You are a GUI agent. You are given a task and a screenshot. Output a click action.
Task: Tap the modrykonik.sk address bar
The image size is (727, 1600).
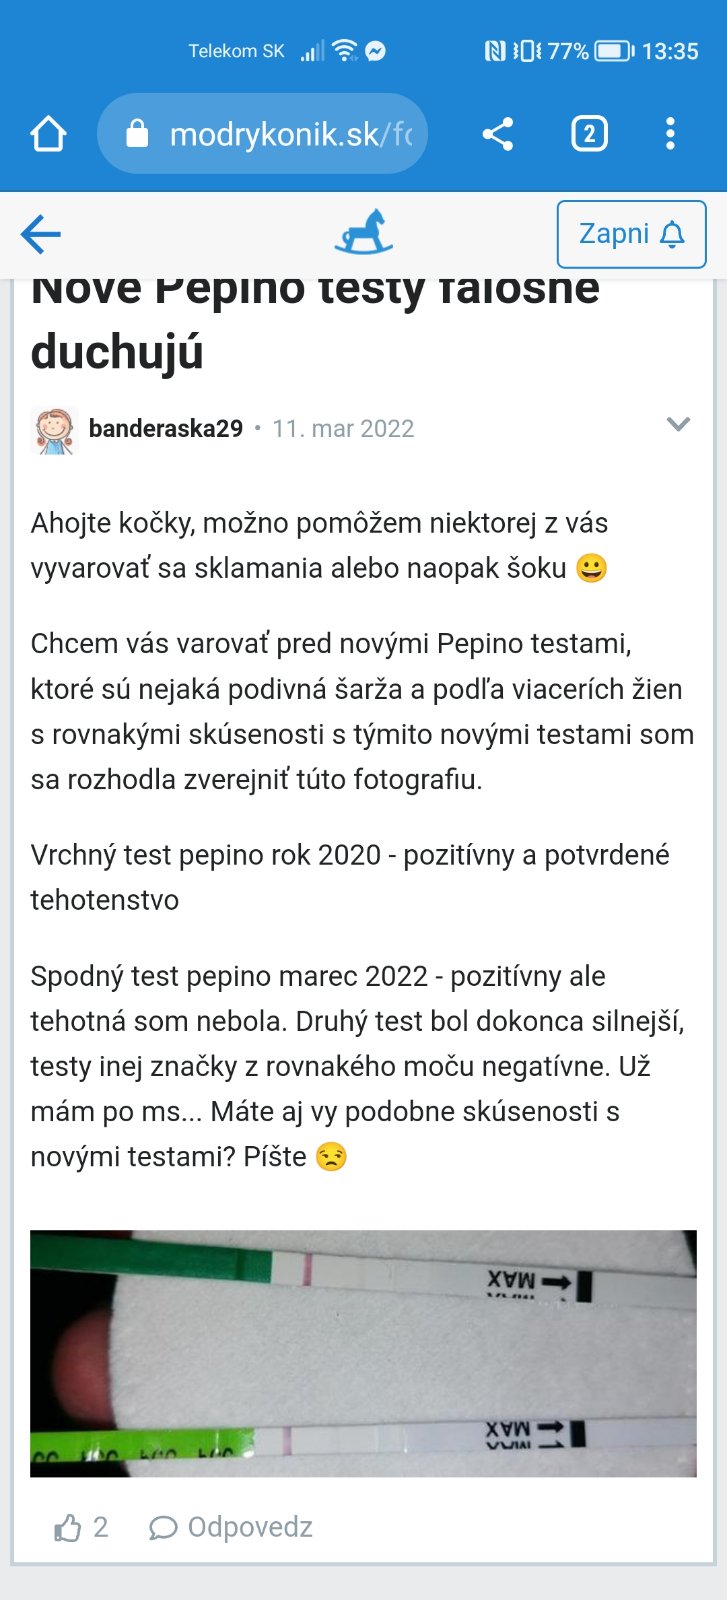click(290, 134)
